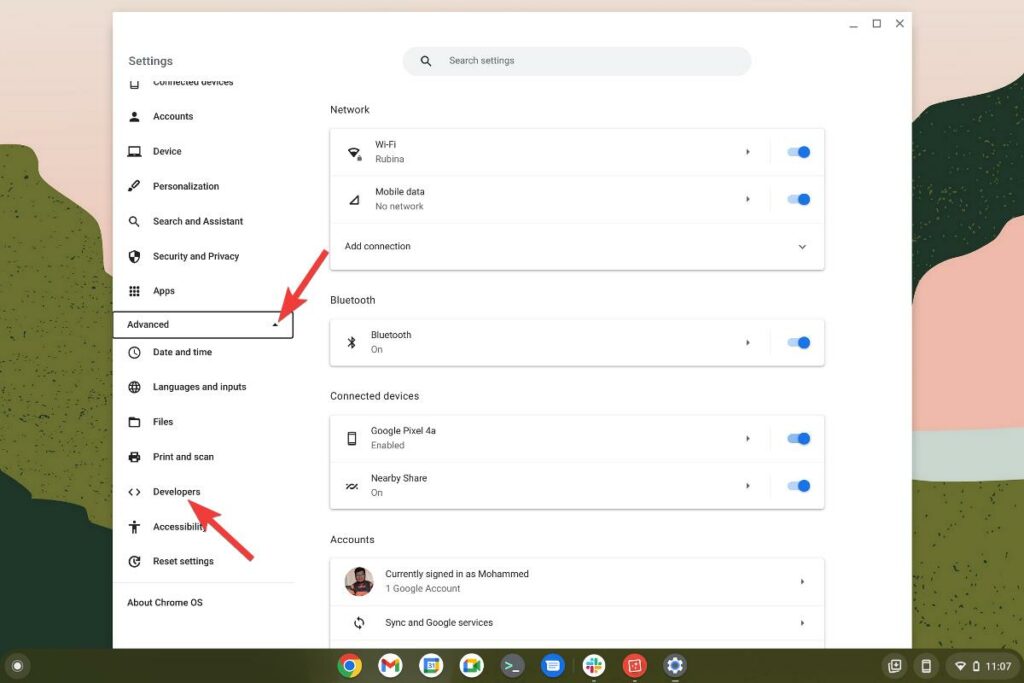
Task: Open Reset settings
Action: [x=183, y=561]
